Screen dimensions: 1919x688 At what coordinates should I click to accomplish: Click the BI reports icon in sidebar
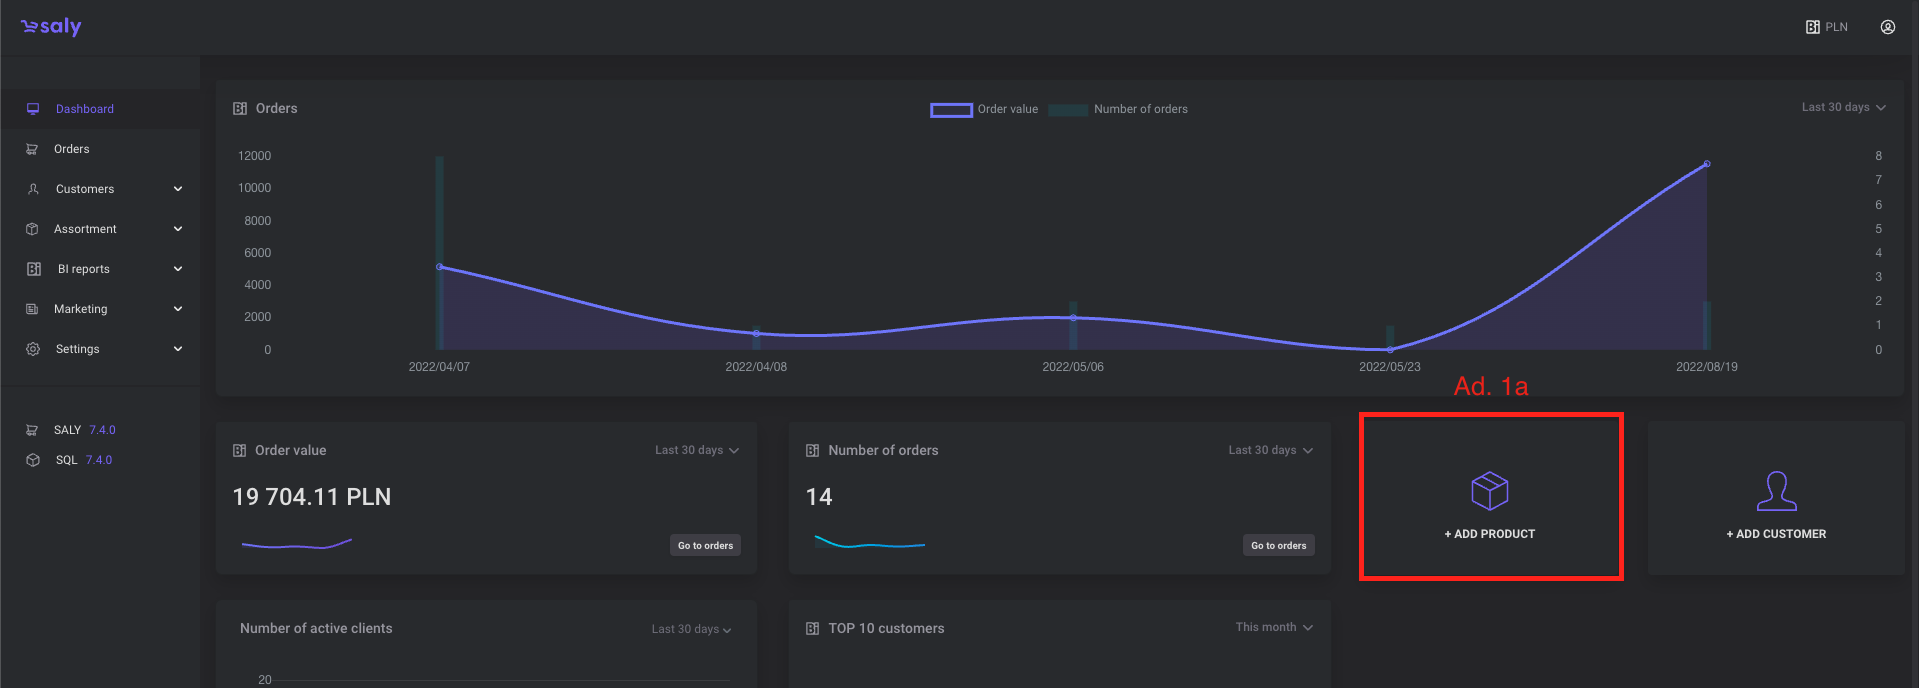pyautogui.click(x=33, y=269)
